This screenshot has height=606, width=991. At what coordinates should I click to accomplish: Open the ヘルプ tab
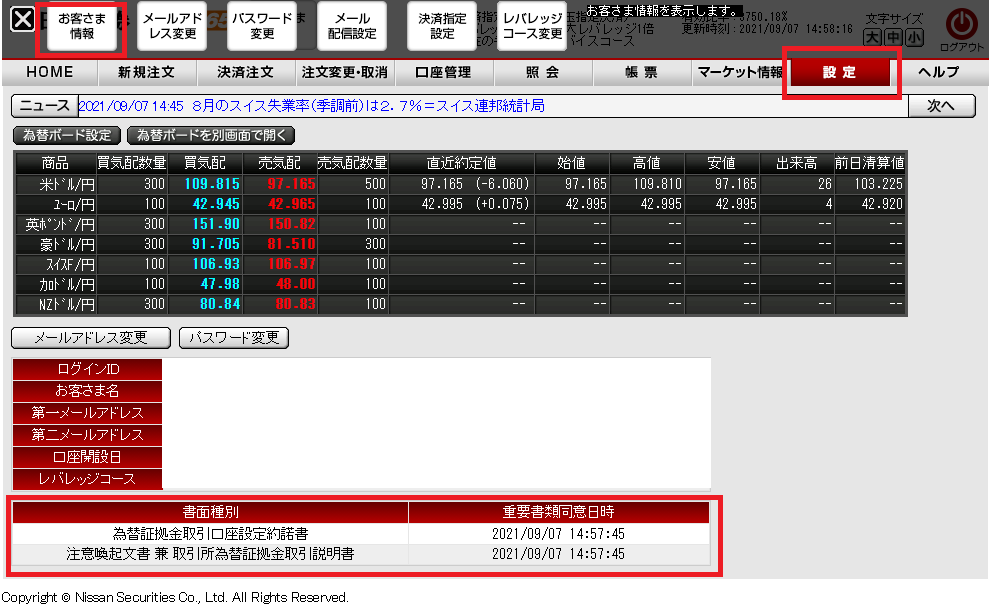[939, 72]
